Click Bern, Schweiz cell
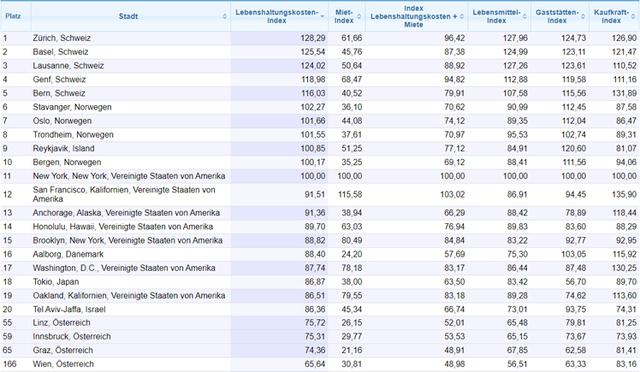 click(131, 94)
